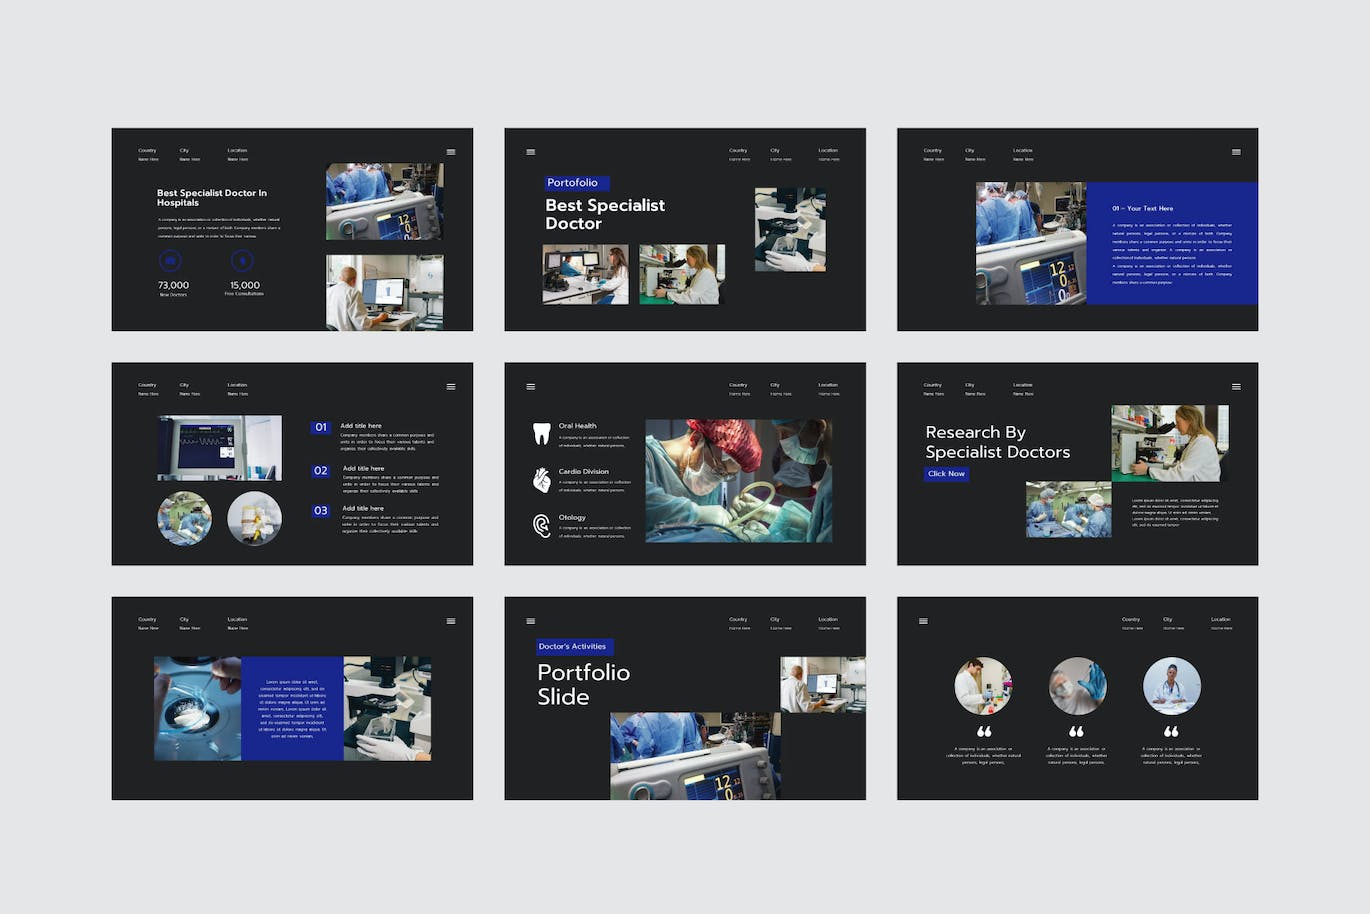
Task: Select the 03 numbered badge
Action: pos(320,510)
